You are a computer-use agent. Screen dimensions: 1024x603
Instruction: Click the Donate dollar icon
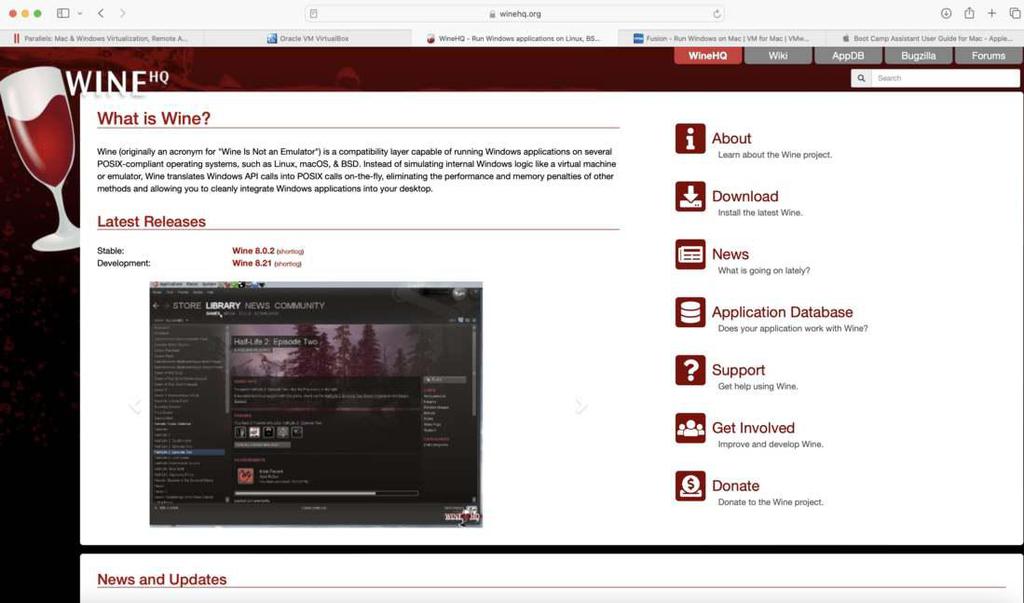coord(690,486)
